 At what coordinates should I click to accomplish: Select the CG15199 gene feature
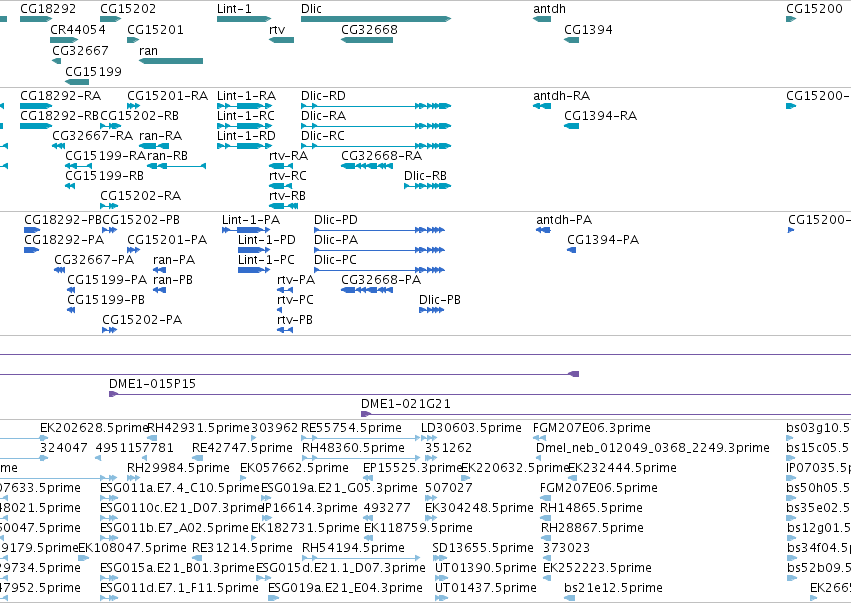coord(77,82)
